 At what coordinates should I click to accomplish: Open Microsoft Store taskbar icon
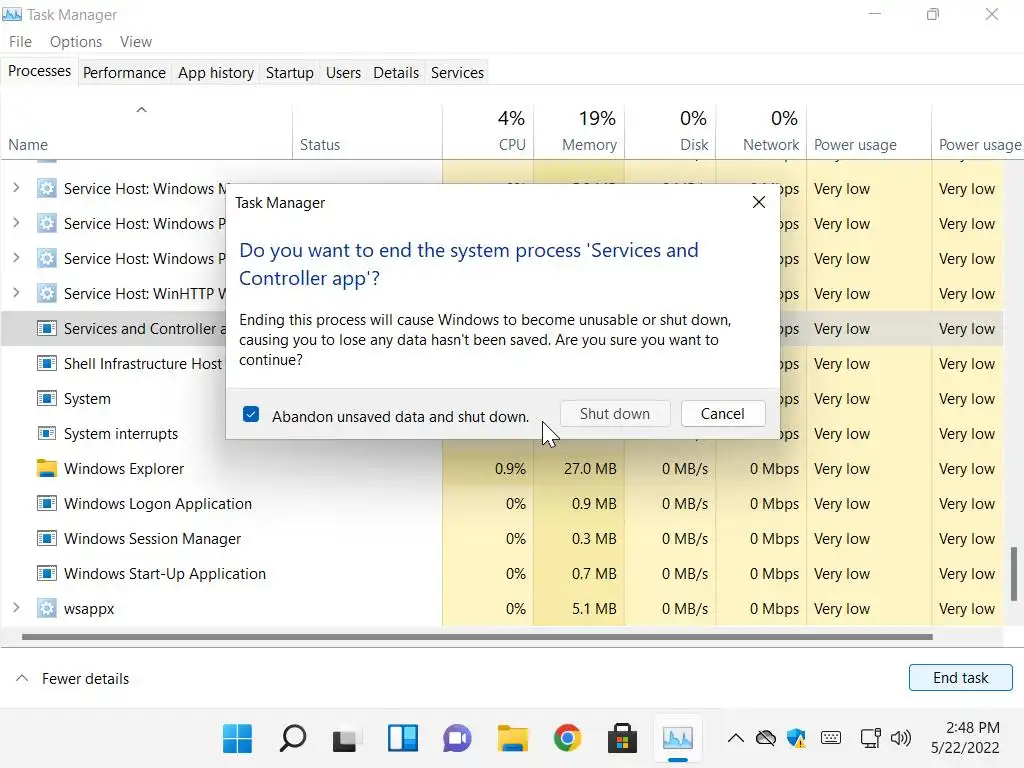coord(622,739)
